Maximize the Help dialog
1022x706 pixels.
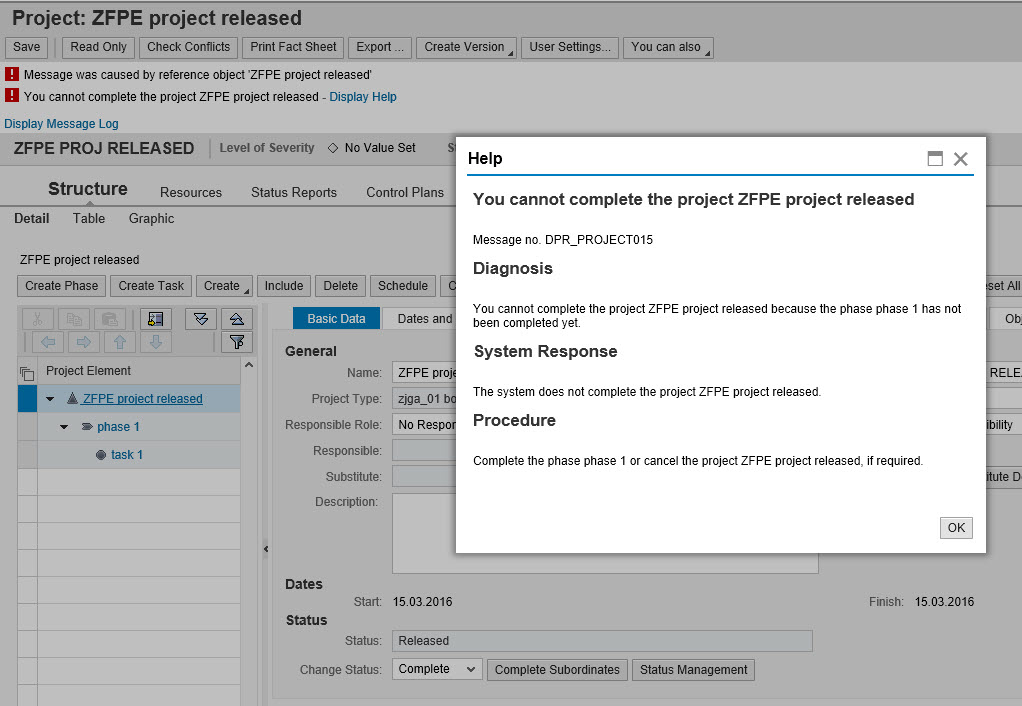point(935,158)
